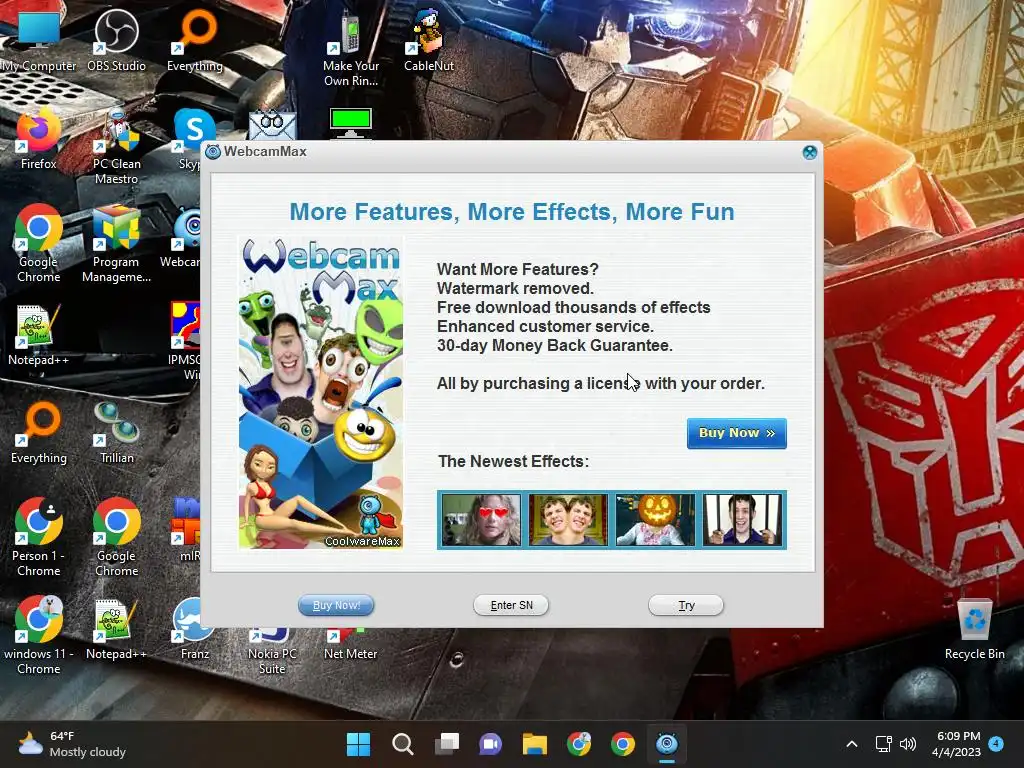This screenshot has height=768, width=1024.
Task: Open Program Management desktop icon
Action: 116,243
